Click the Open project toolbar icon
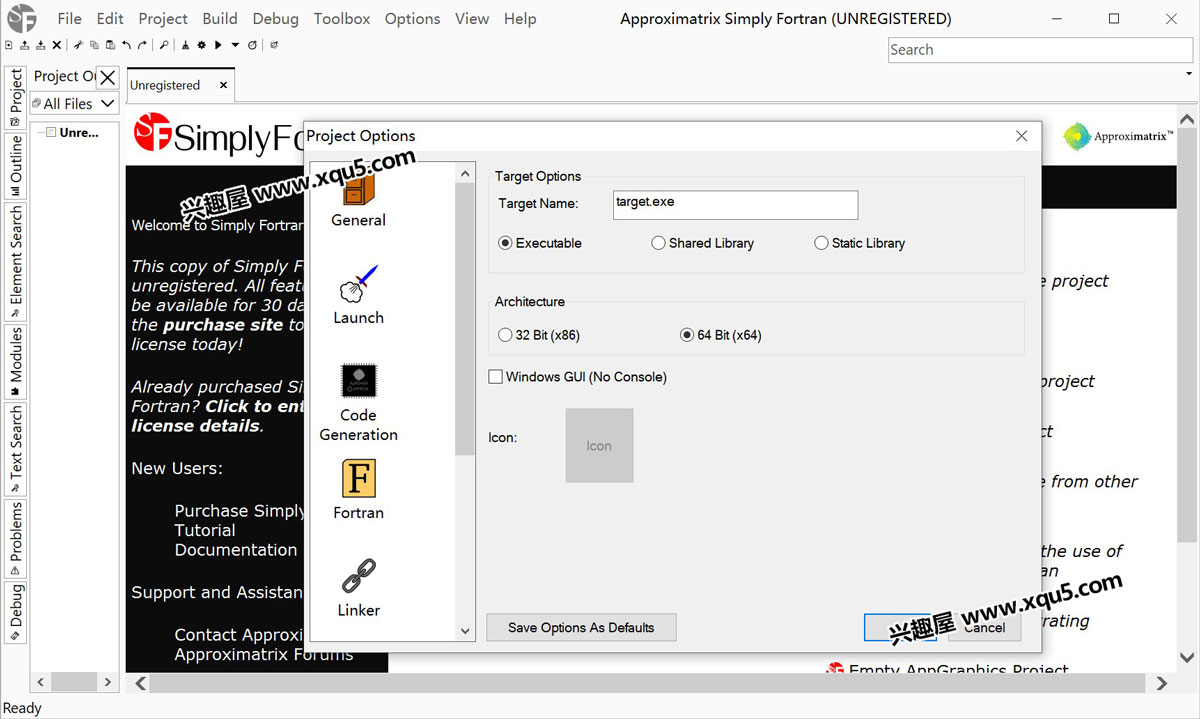 pyautogui.click(x=25, y=45)
